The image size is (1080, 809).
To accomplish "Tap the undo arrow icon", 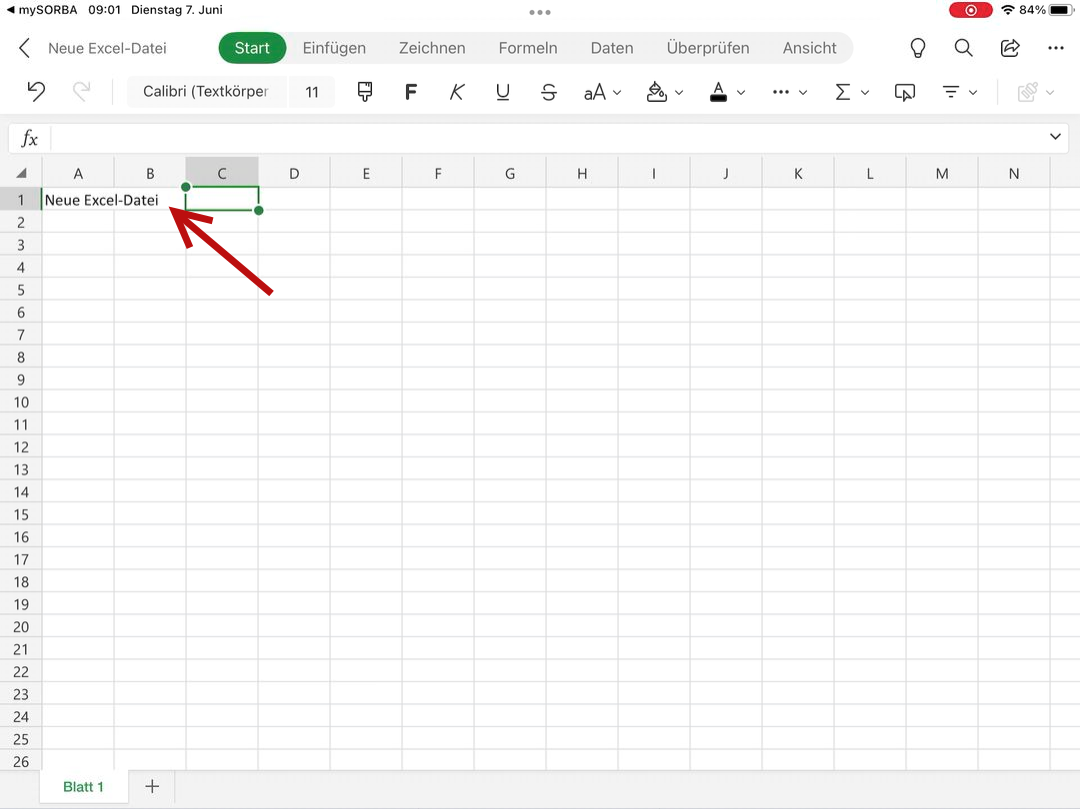I will (36, 92).
